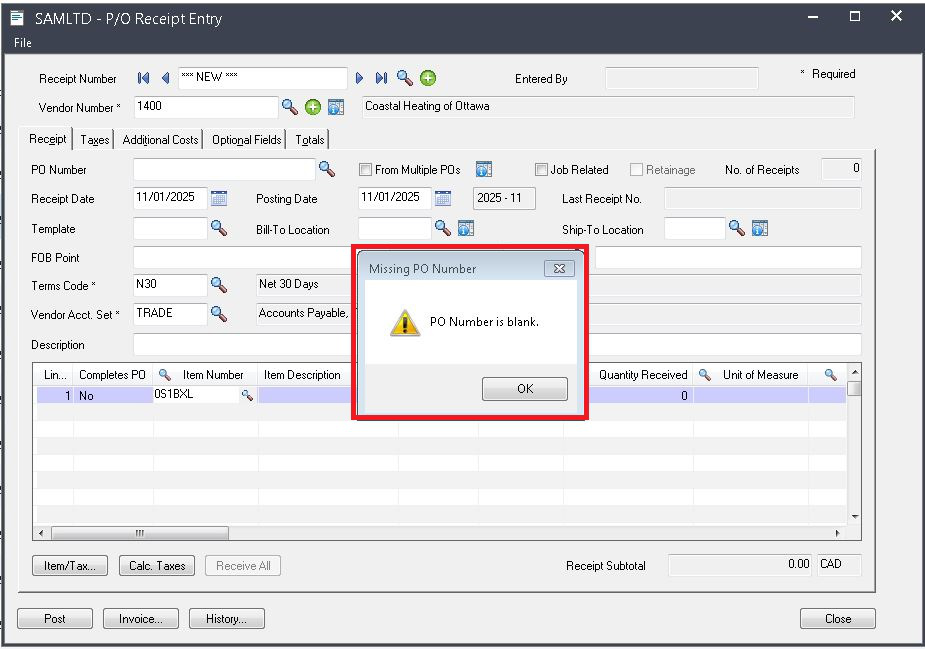The width and height of the screenshot is (925, 649).
Task: Open Terms Code finder magnifier
Action: click(x=219, y=285)
